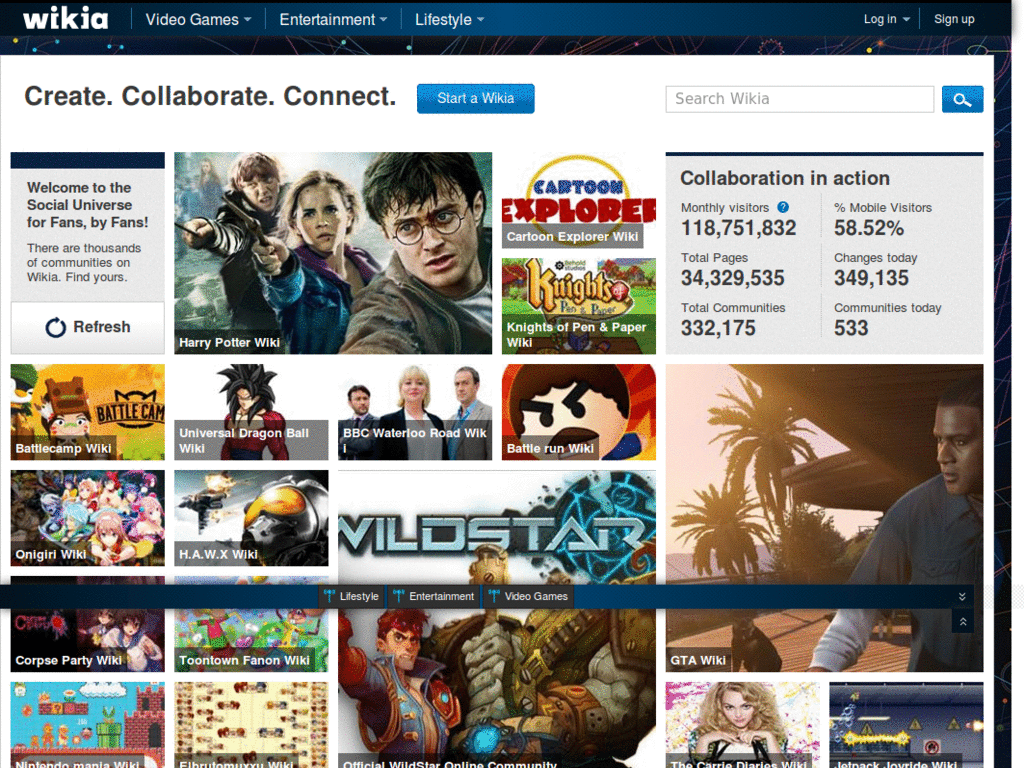Click the Welcome to the Social Universe text
1024x768 pixels.
point(88,205)
